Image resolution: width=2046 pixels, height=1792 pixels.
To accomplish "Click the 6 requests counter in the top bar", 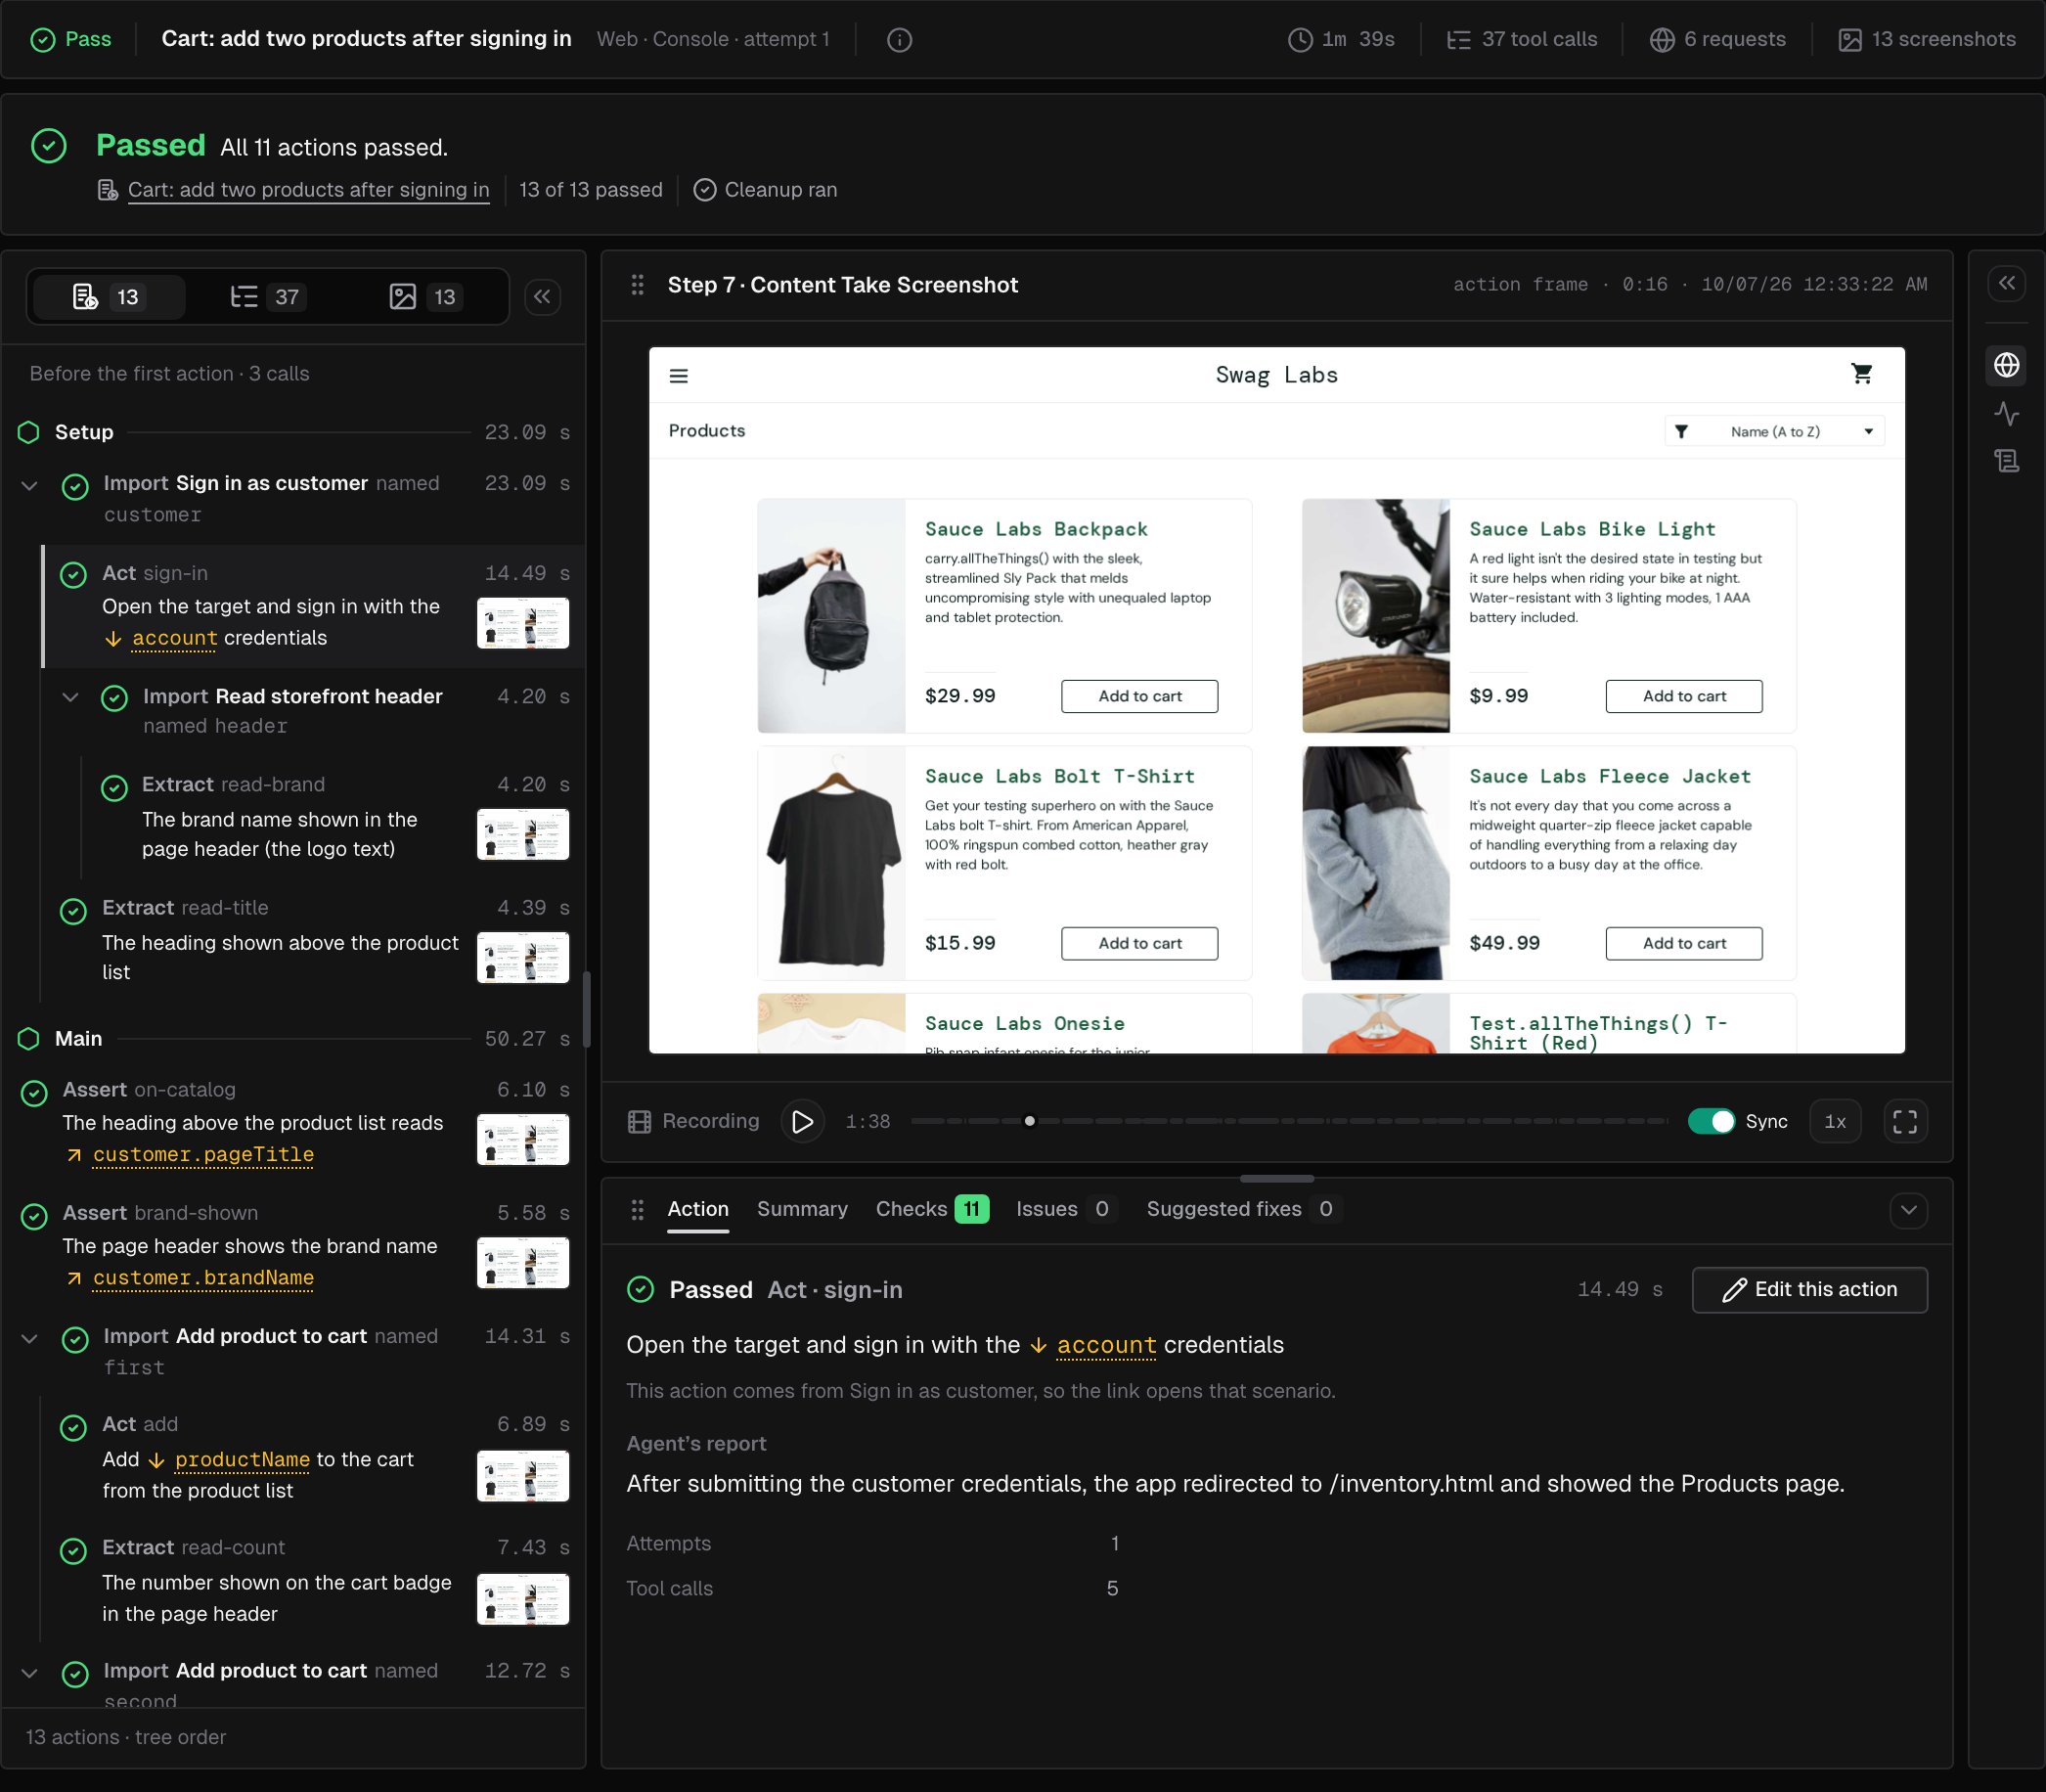I will click(x=1717, y=40).
